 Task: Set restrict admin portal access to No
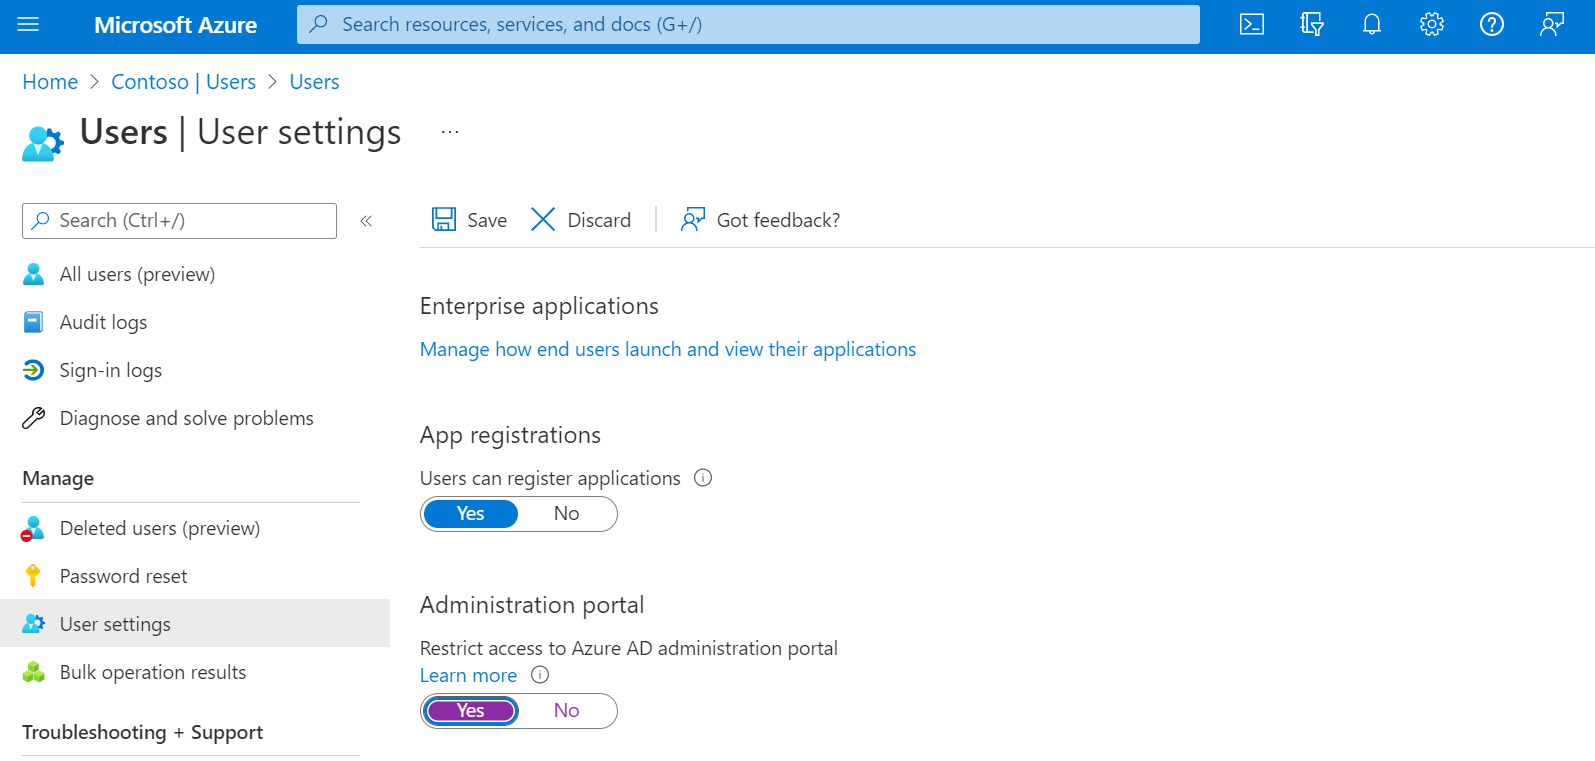click(x=567, y=711)
